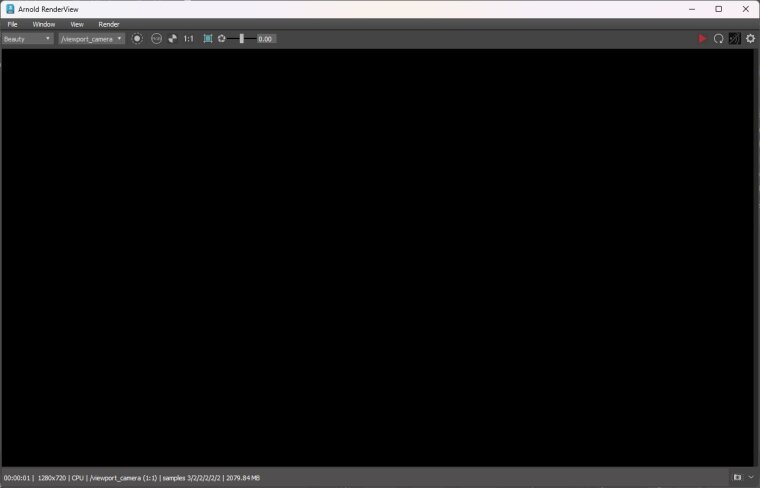Open the Render menu
The width and height of the screenshot is (760, 488).
coord(109,24)
